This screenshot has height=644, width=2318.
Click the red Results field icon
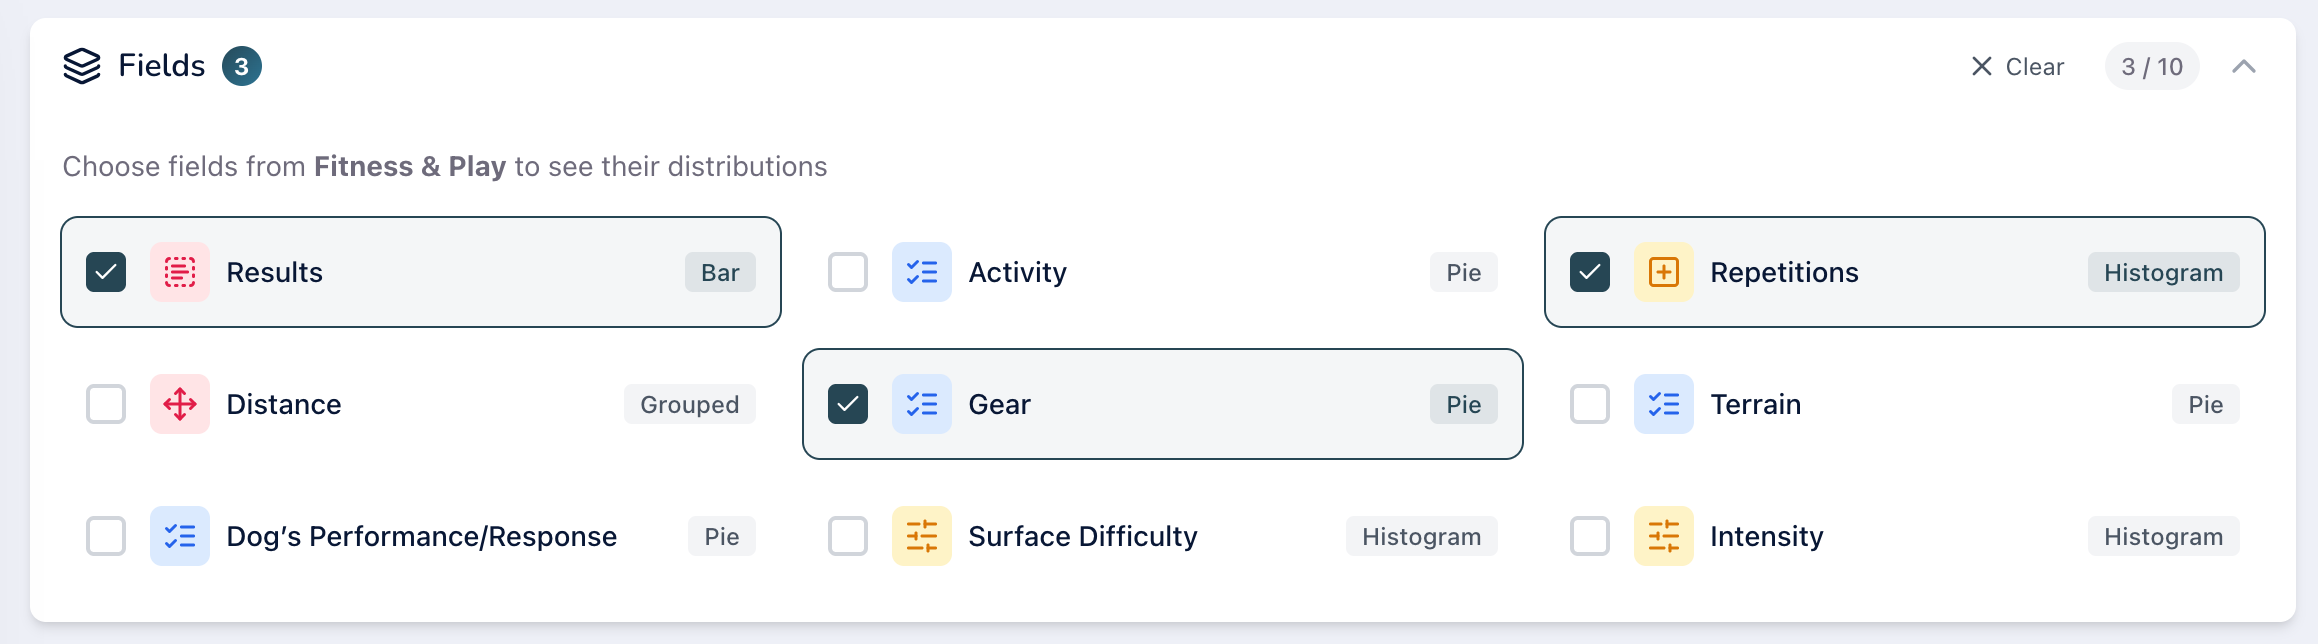(x=180, y=272)
